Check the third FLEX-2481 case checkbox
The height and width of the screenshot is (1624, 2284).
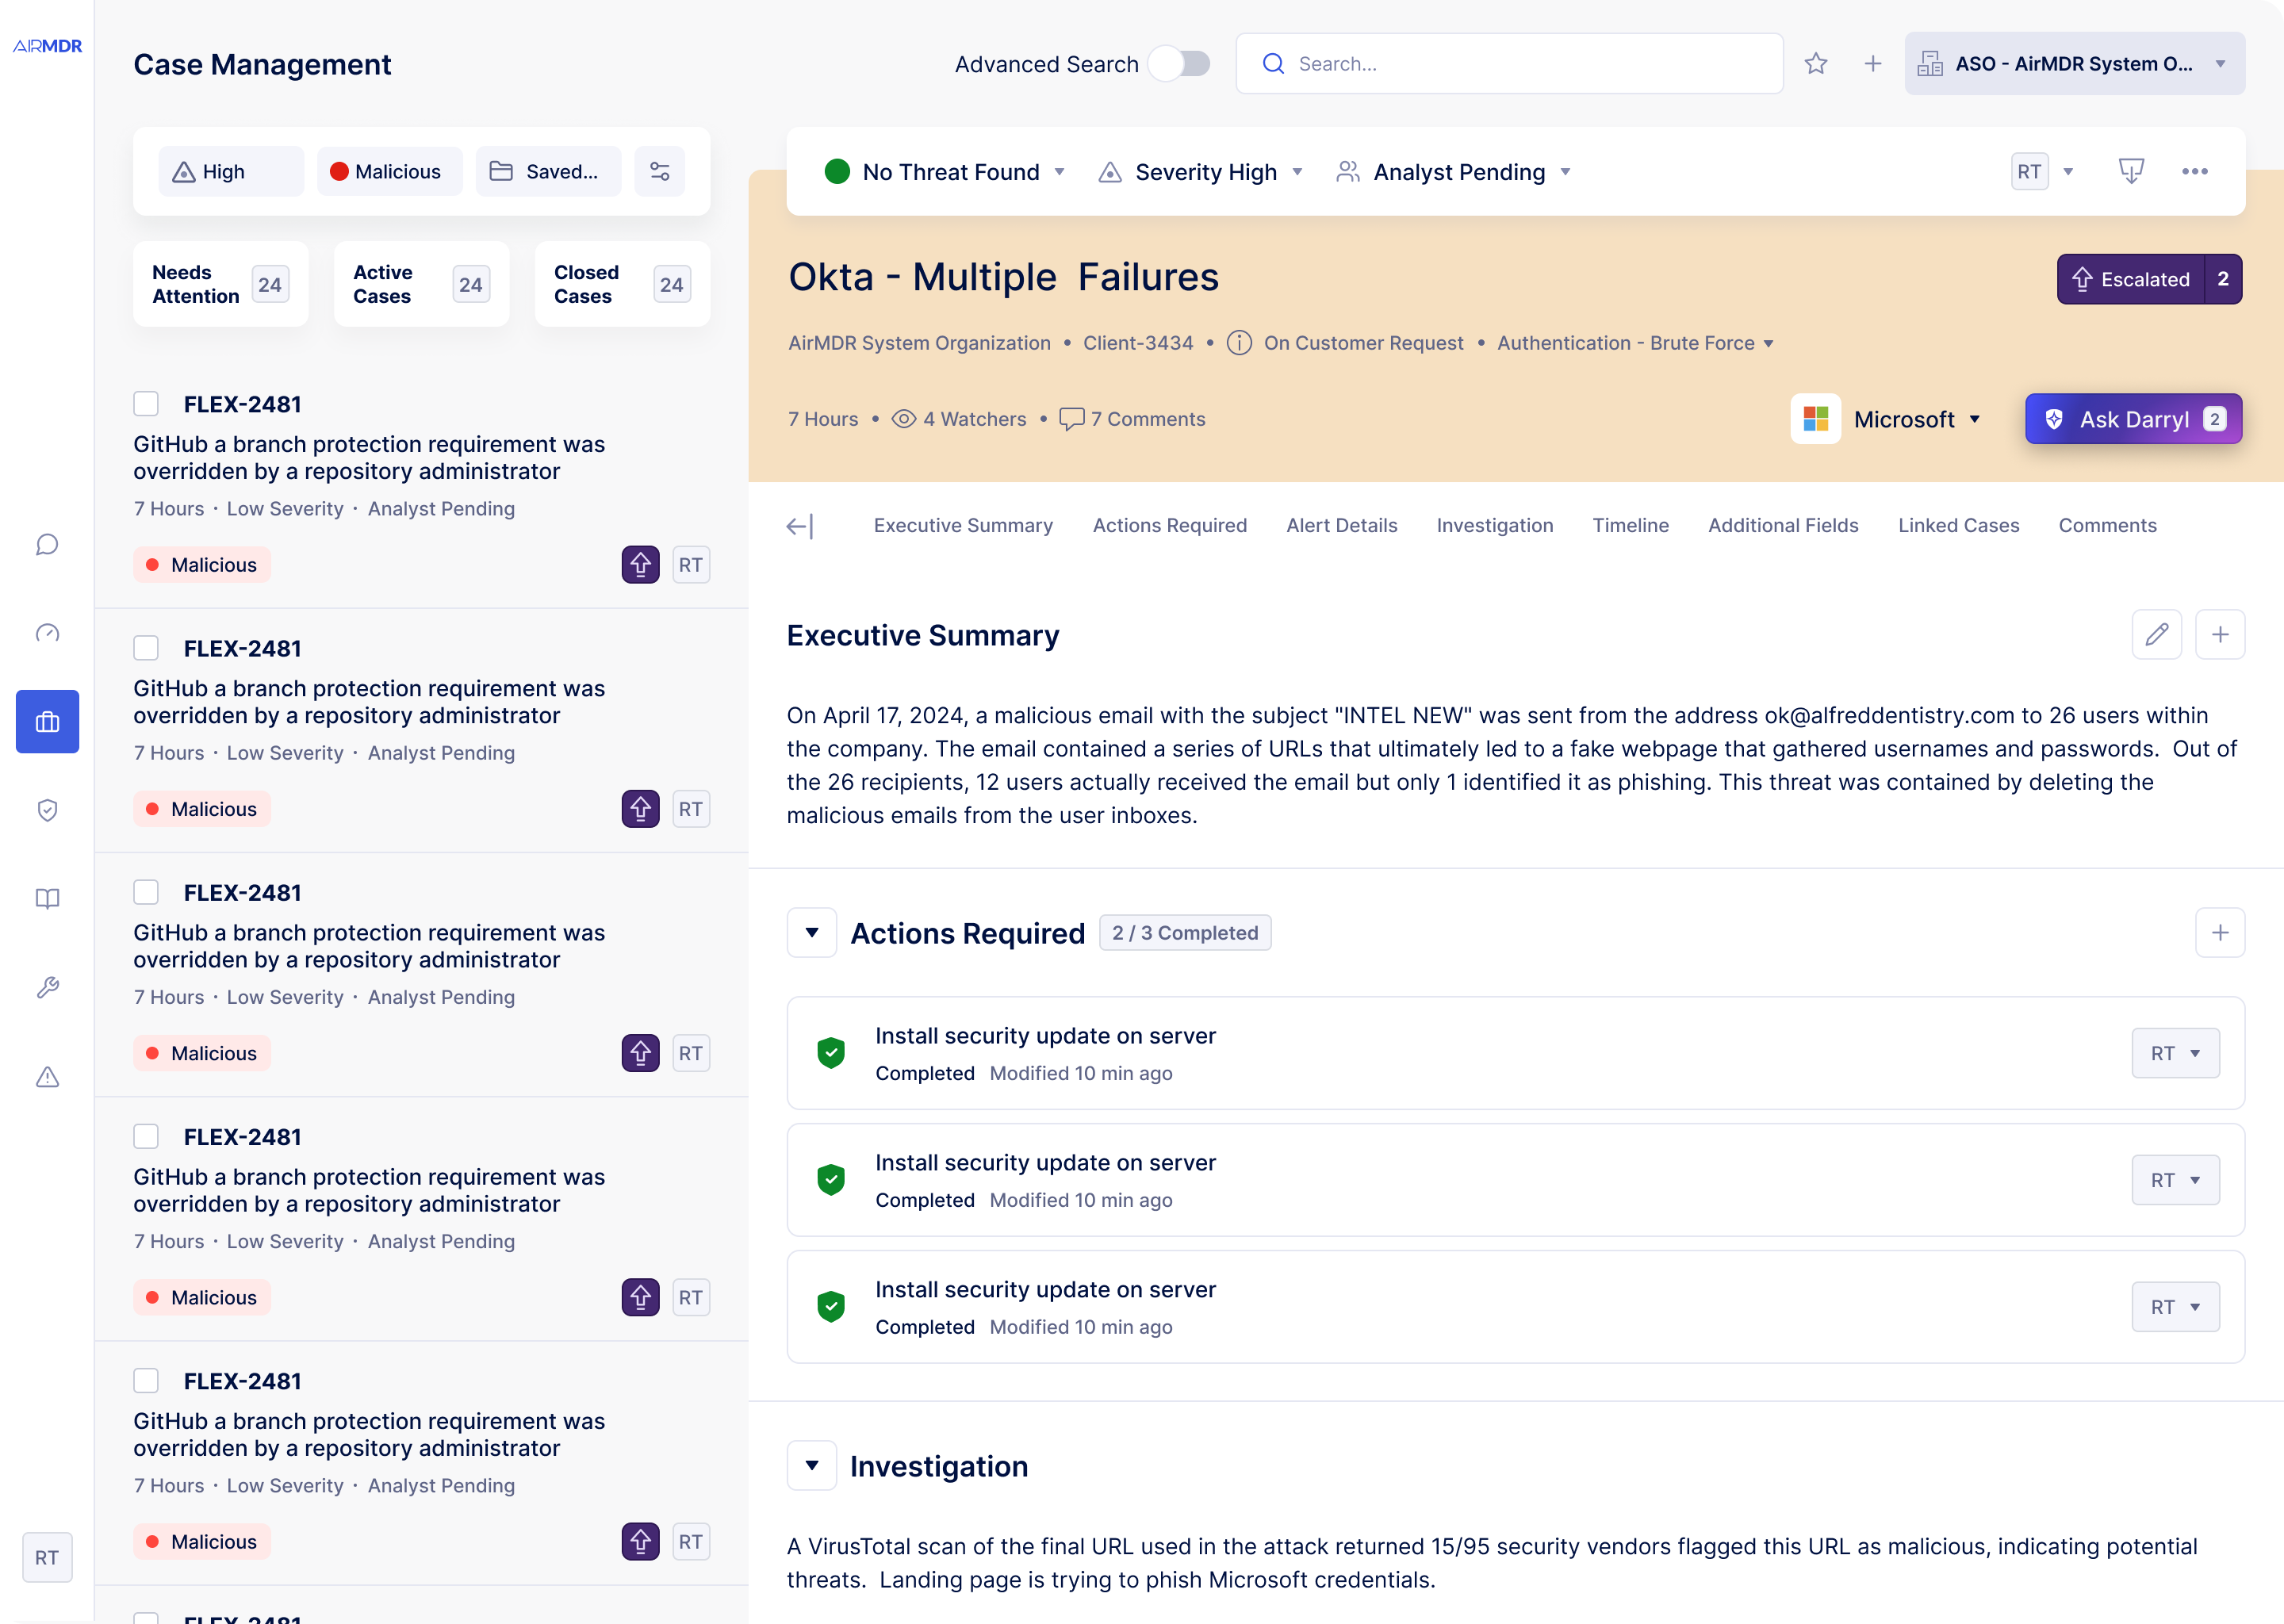coord(146,892)
